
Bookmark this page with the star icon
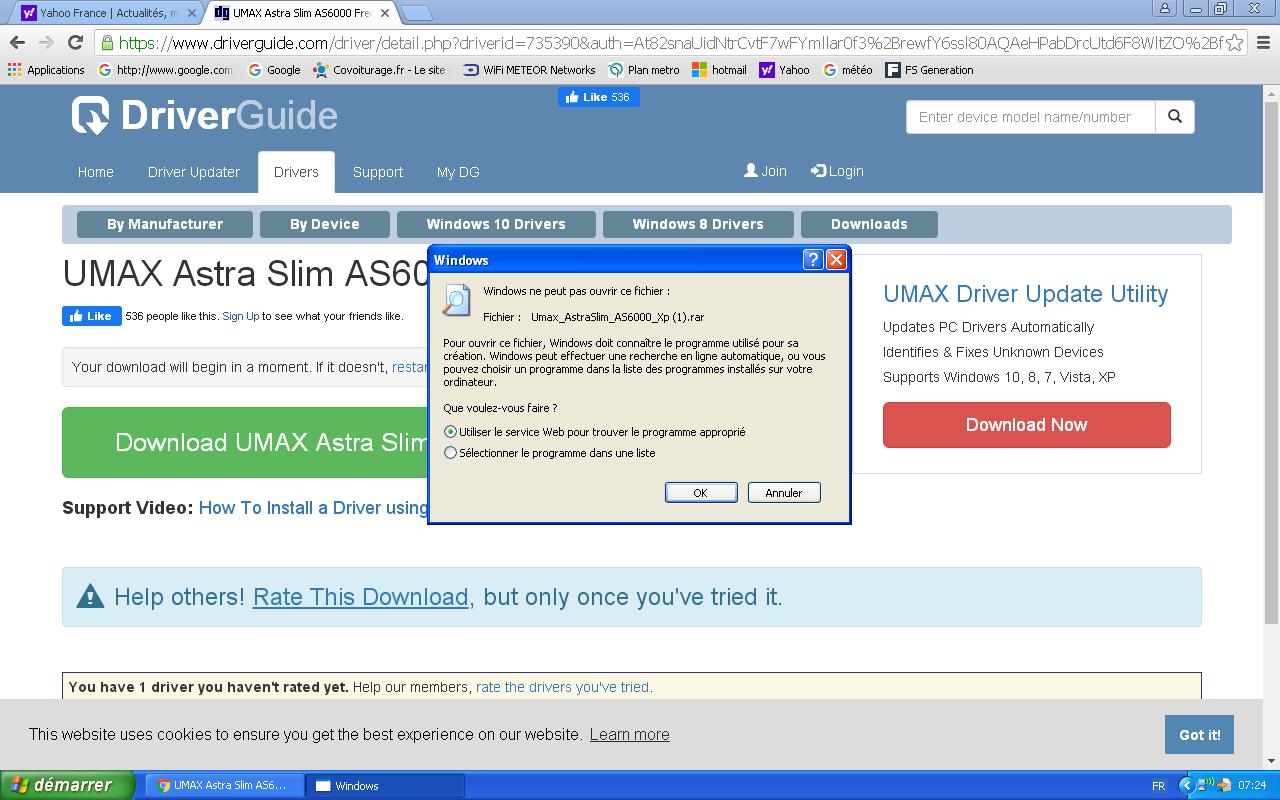[x=1235, y=43]
